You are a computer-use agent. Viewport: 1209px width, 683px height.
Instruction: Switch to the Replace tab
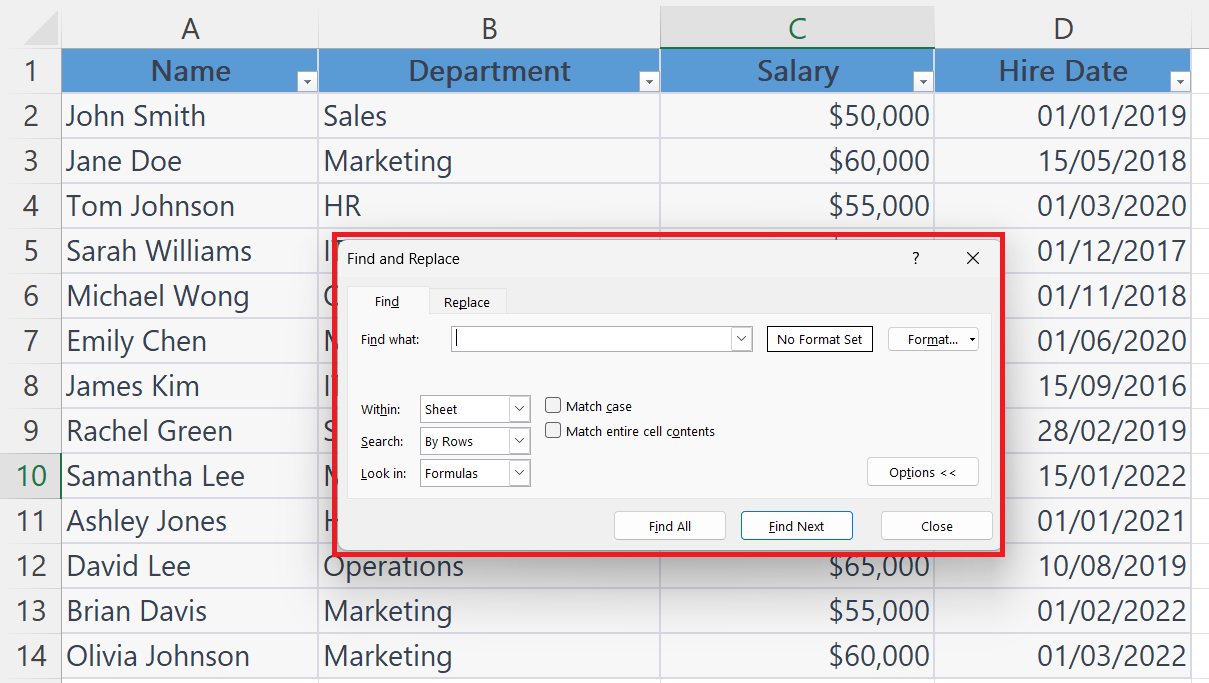[467, 302]
